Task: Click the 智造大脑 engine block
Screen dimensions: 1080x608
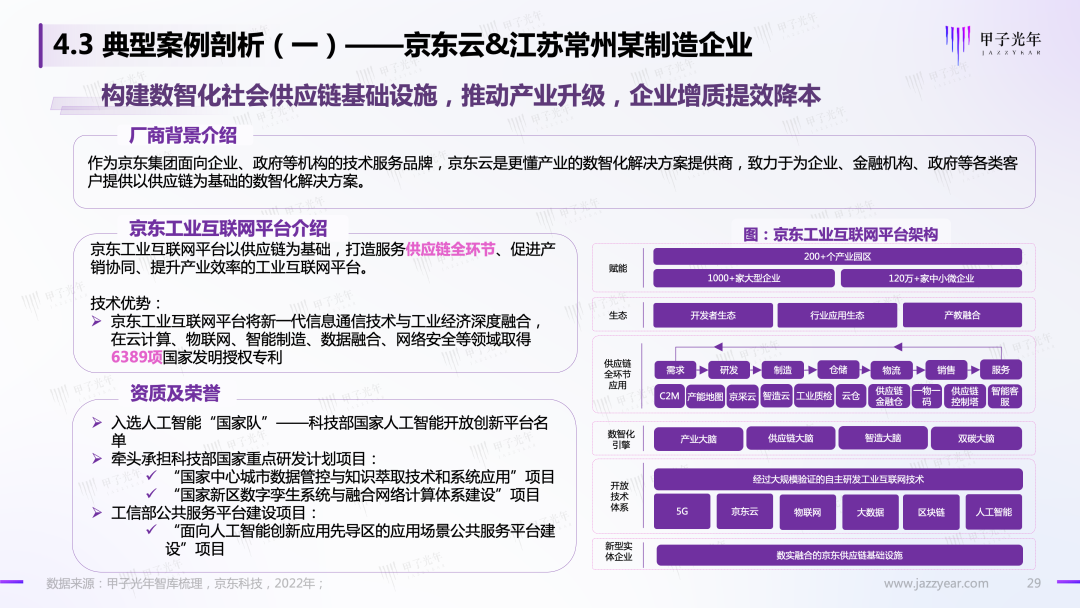Action: tap(883, 438)
